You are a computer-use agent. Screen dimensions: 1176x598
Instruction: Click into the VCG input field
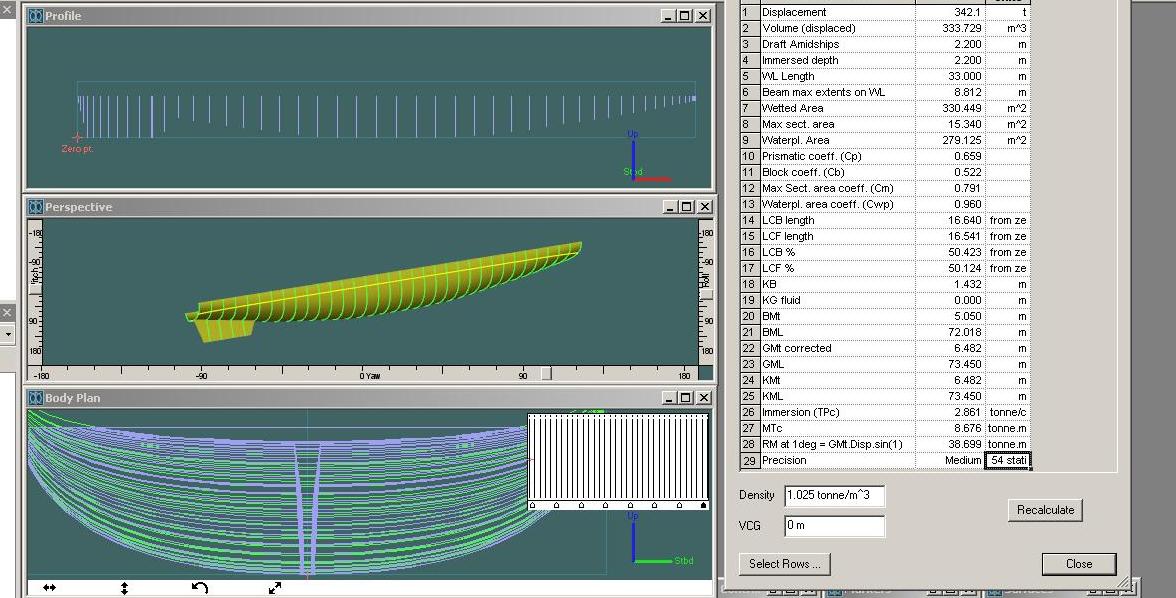point(834,525)
